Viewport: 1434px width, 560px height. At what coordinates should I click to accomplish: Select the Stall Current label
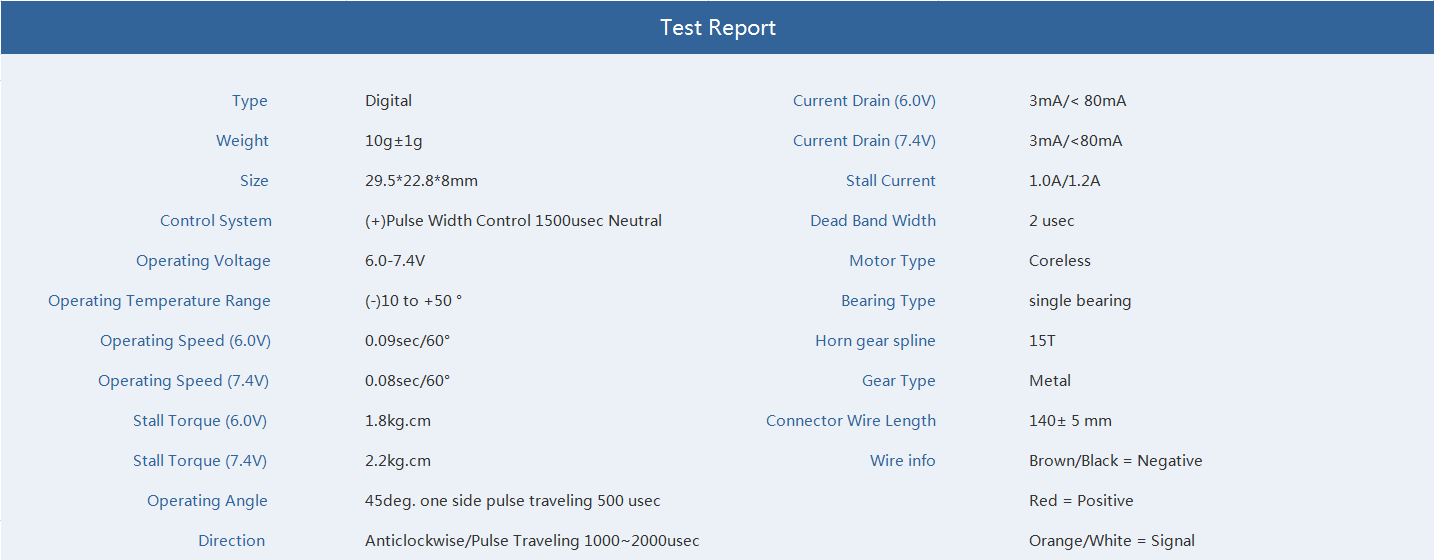pos(891,181)
